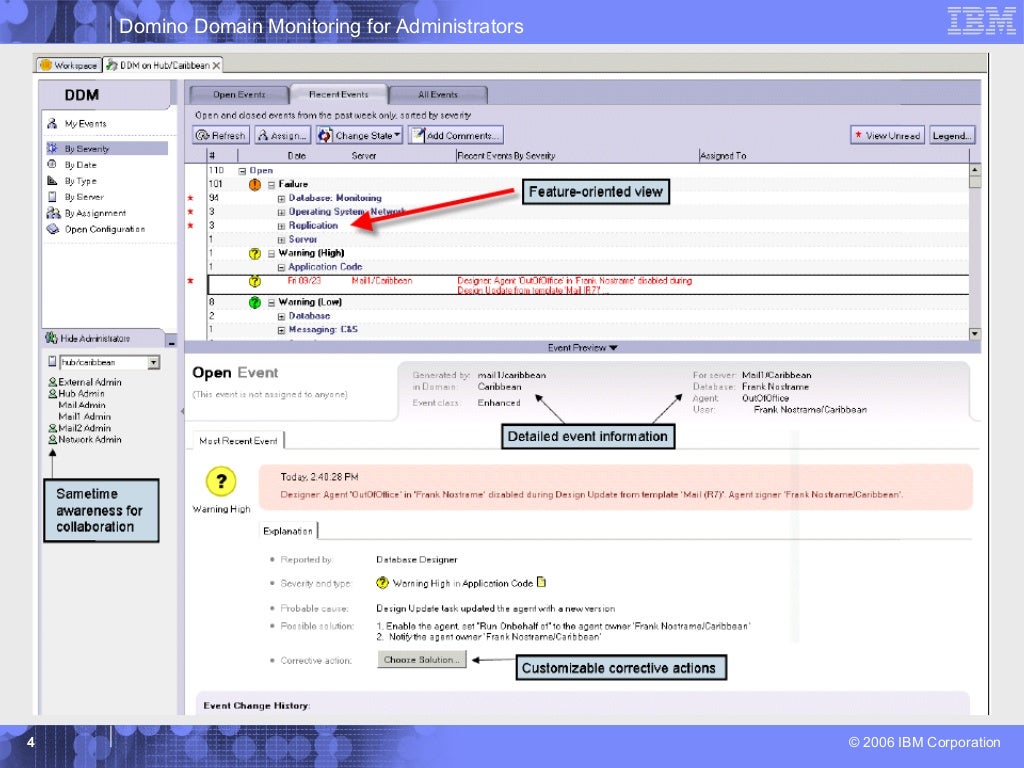Expand Messaging: C&S category
Screen dimensions: 1024x768
281,330
